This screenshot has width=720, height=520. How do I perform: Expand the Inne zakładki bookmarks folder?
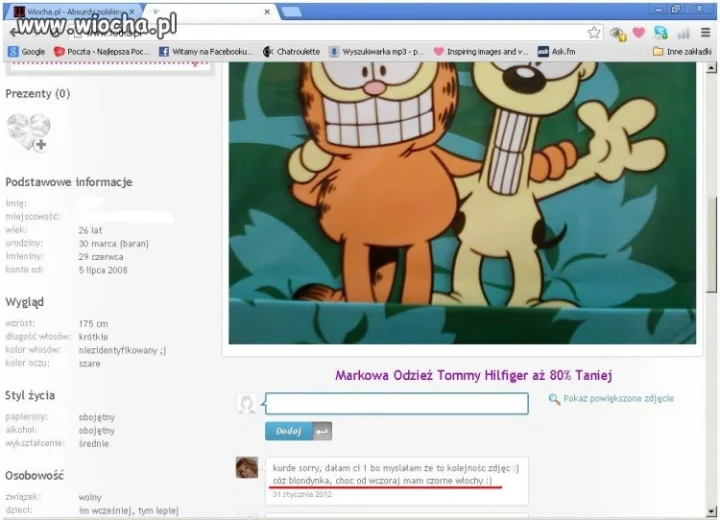point(682,52)
